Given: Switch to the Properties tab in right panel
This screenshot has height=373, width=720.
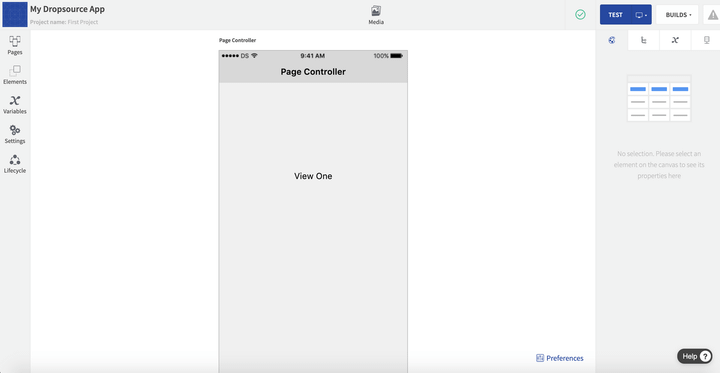Looking at the screenshot, I should click(x=612, y=40).
